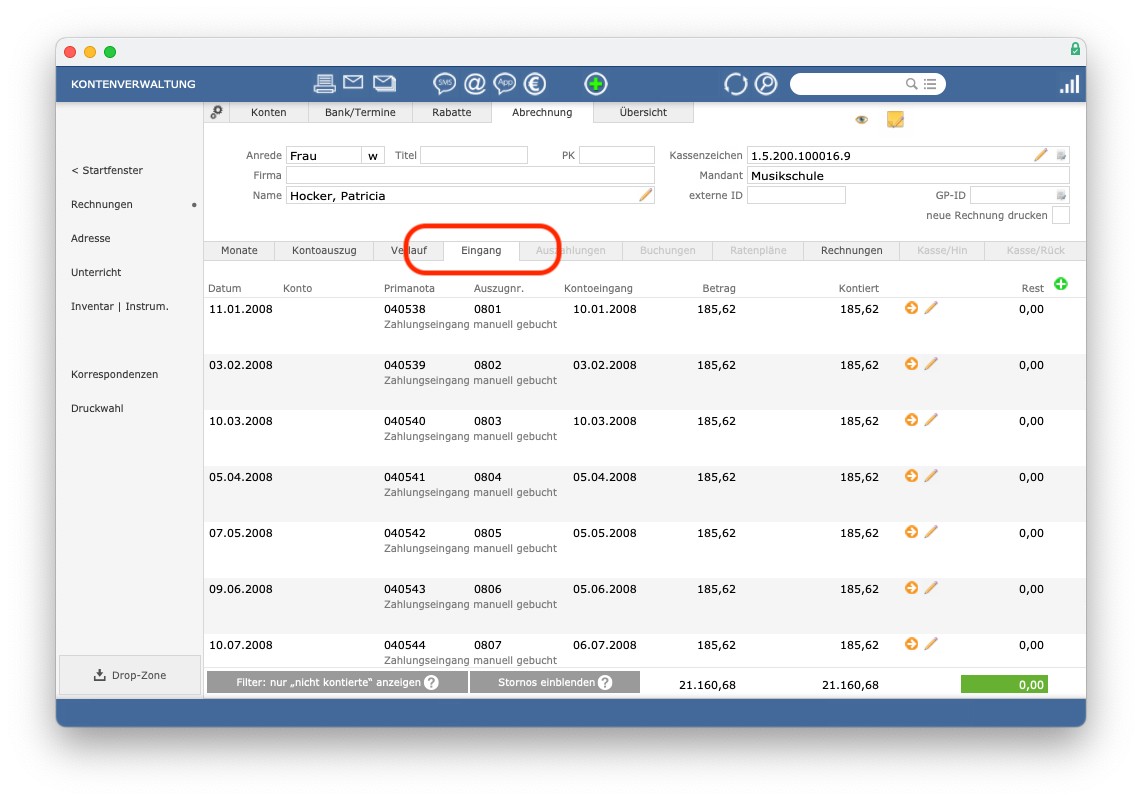Open dropdown icon in GP-ID field
The width and height of the screenshot is (1142, 801).
click(1061, 195)
